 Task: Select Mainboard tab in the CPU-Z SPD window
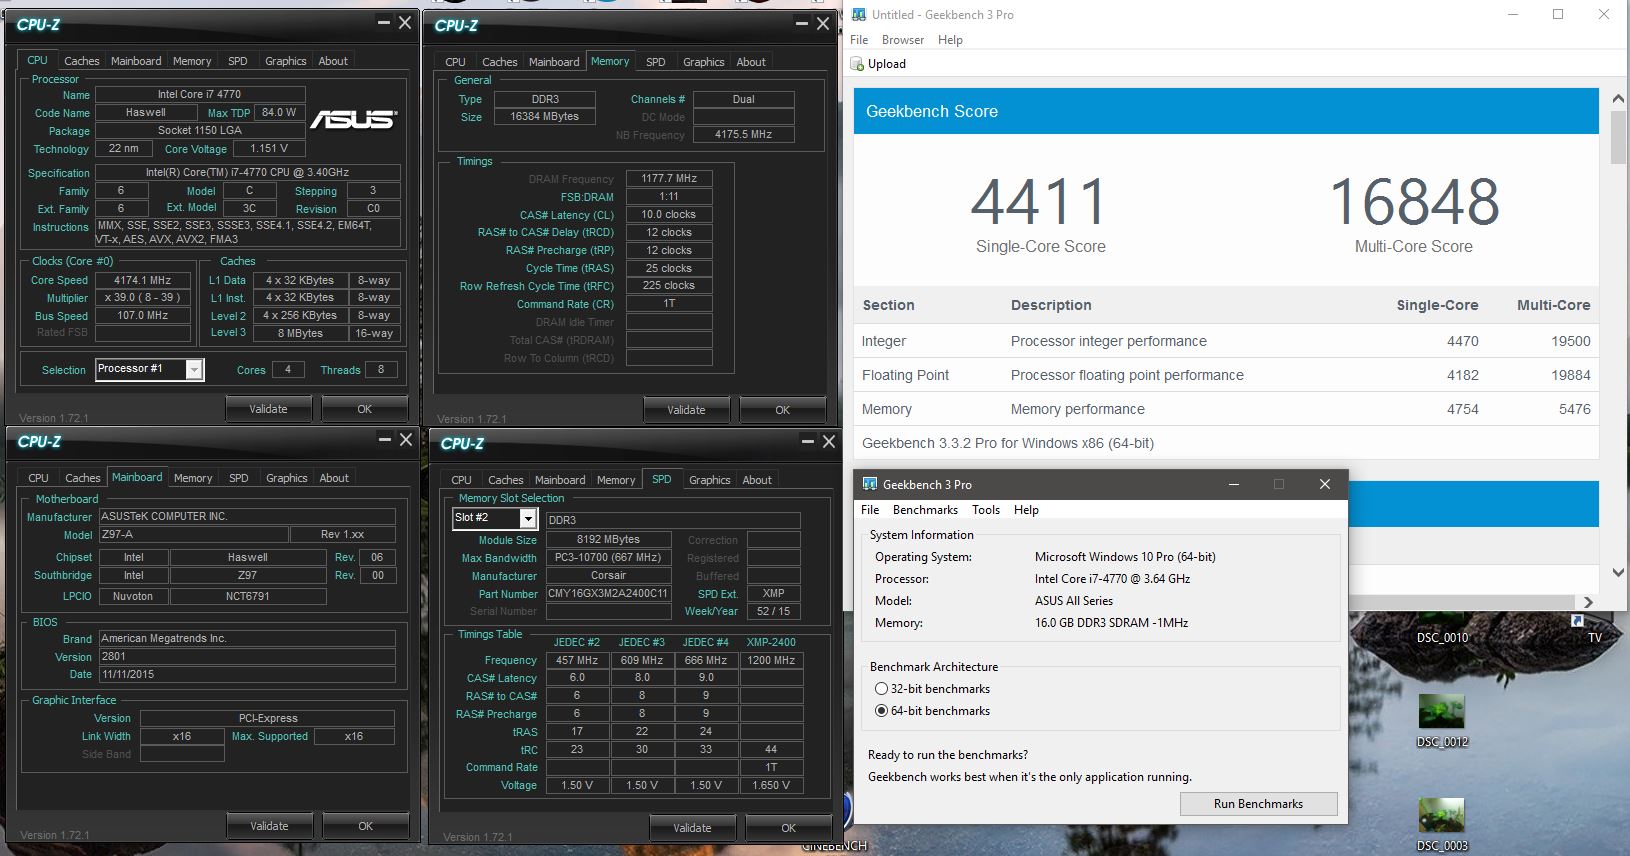click(x=560, y=480)
